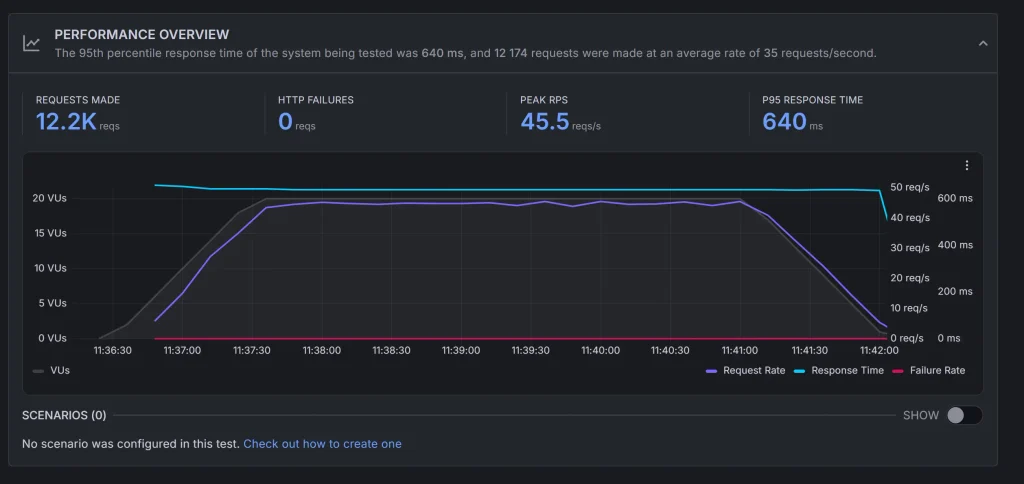Click the 11:39:00 time axis label
Image resolution: width=1024 pixels, height=484 pixels.
pos(460,351)
